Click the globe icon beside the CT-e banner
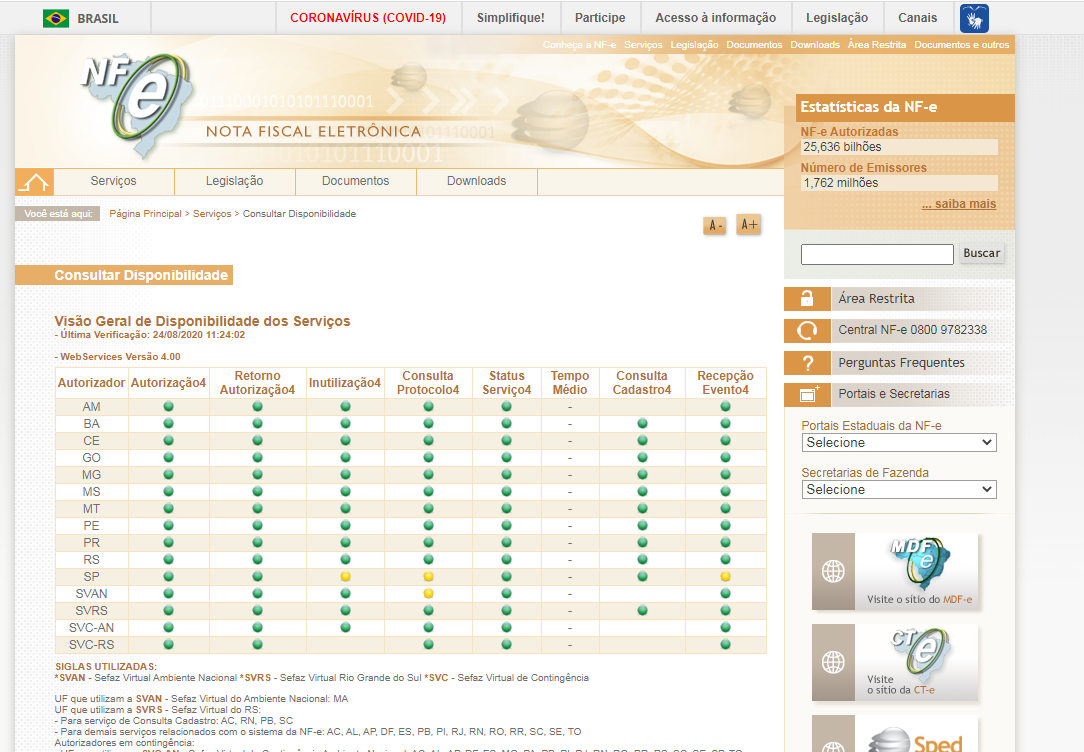The image size is (1084, 752). pos(833,662)
